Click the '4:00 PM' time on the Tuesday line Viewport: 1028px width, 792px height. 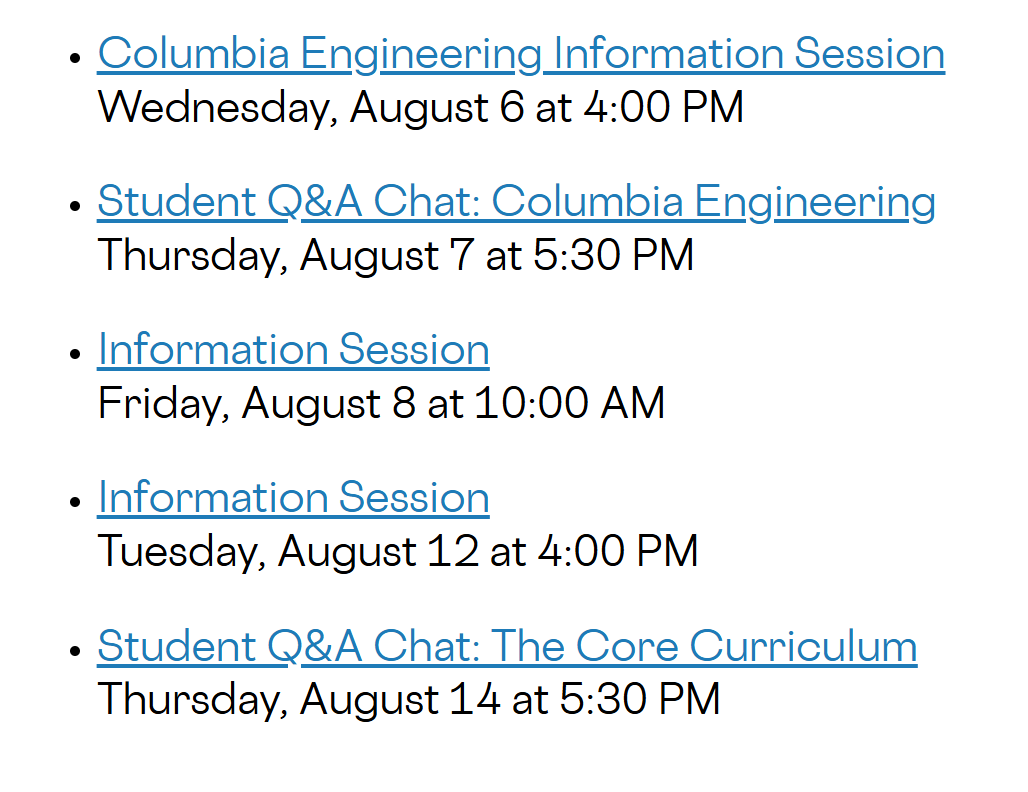click(618, 551)
